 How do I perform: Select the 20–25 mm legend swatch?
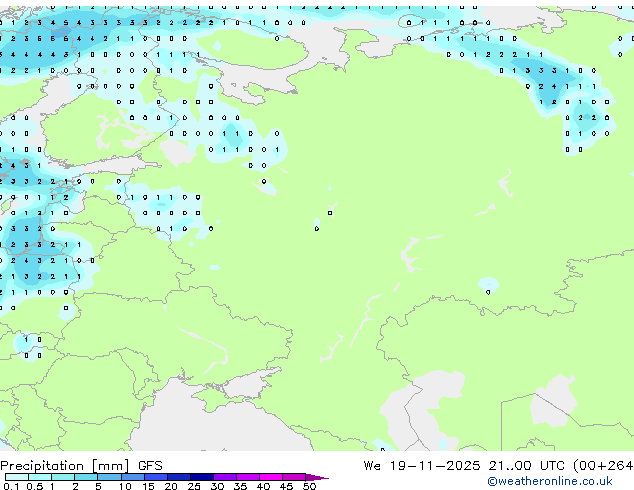(179, 477)
